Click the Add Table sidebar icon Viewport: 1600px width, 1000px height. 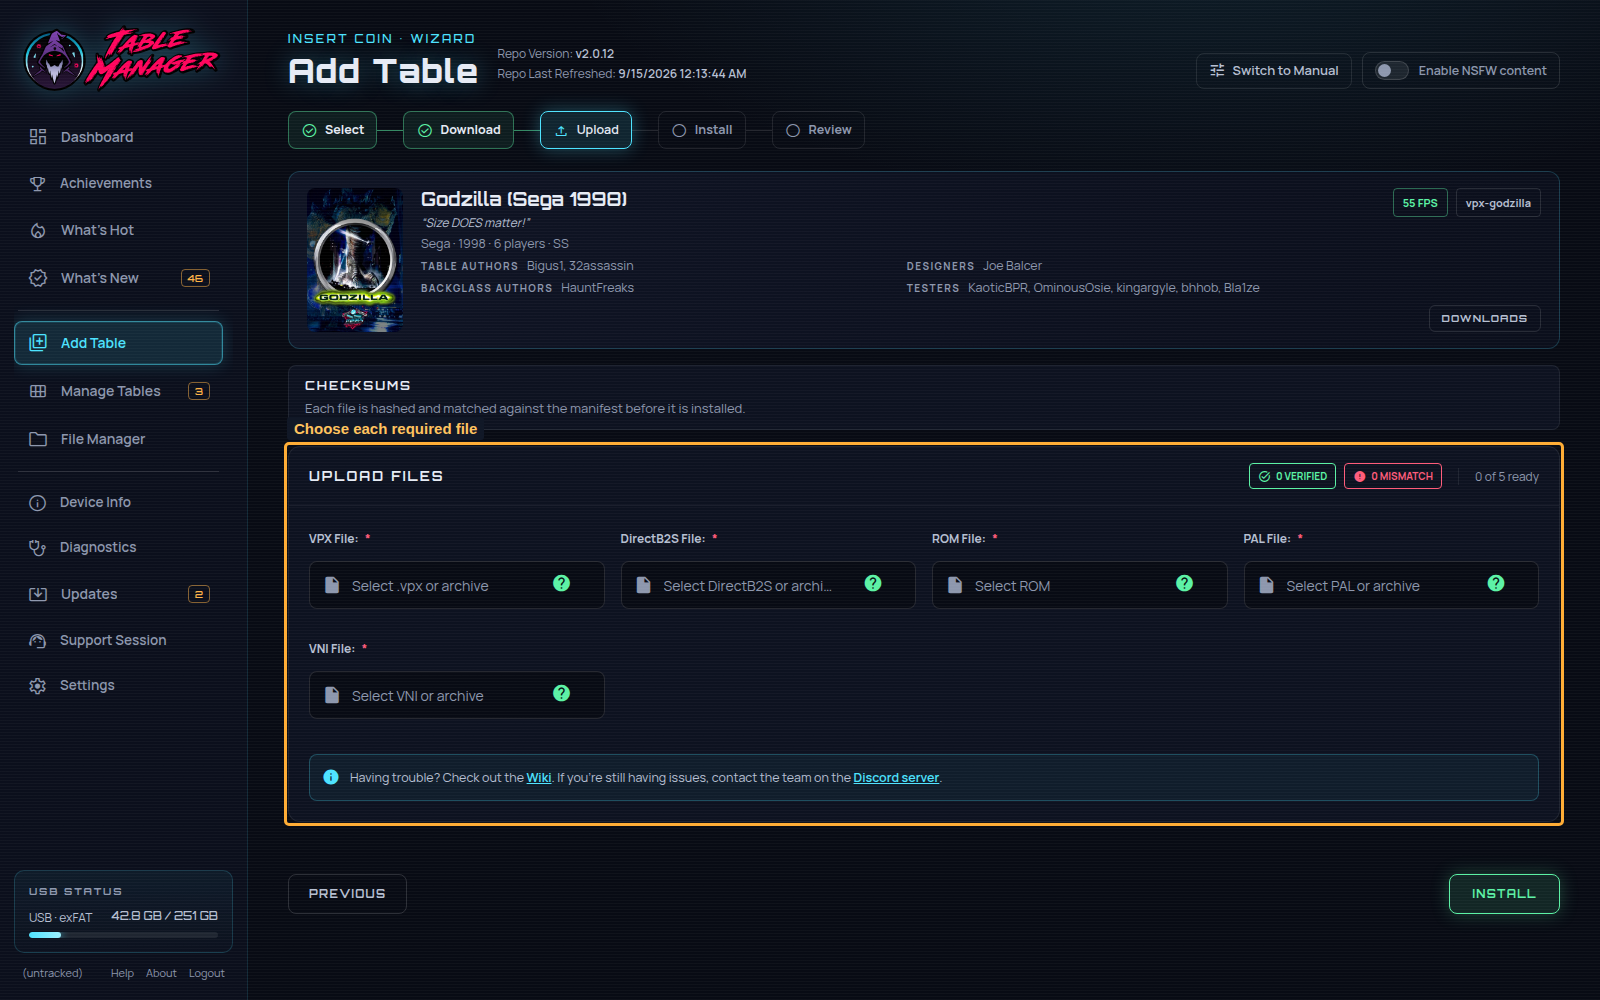(x=38, y=343)
